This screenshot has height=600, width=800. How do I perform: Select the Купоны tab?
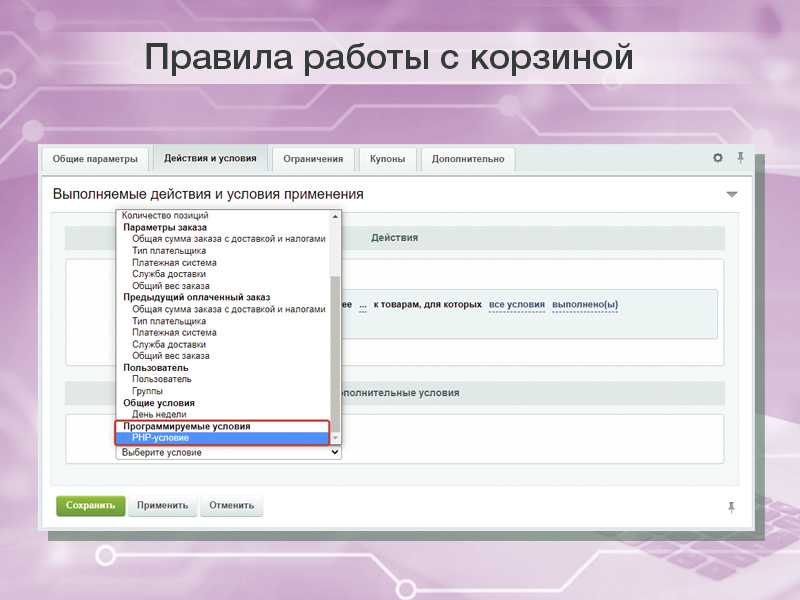coord(388,158)
